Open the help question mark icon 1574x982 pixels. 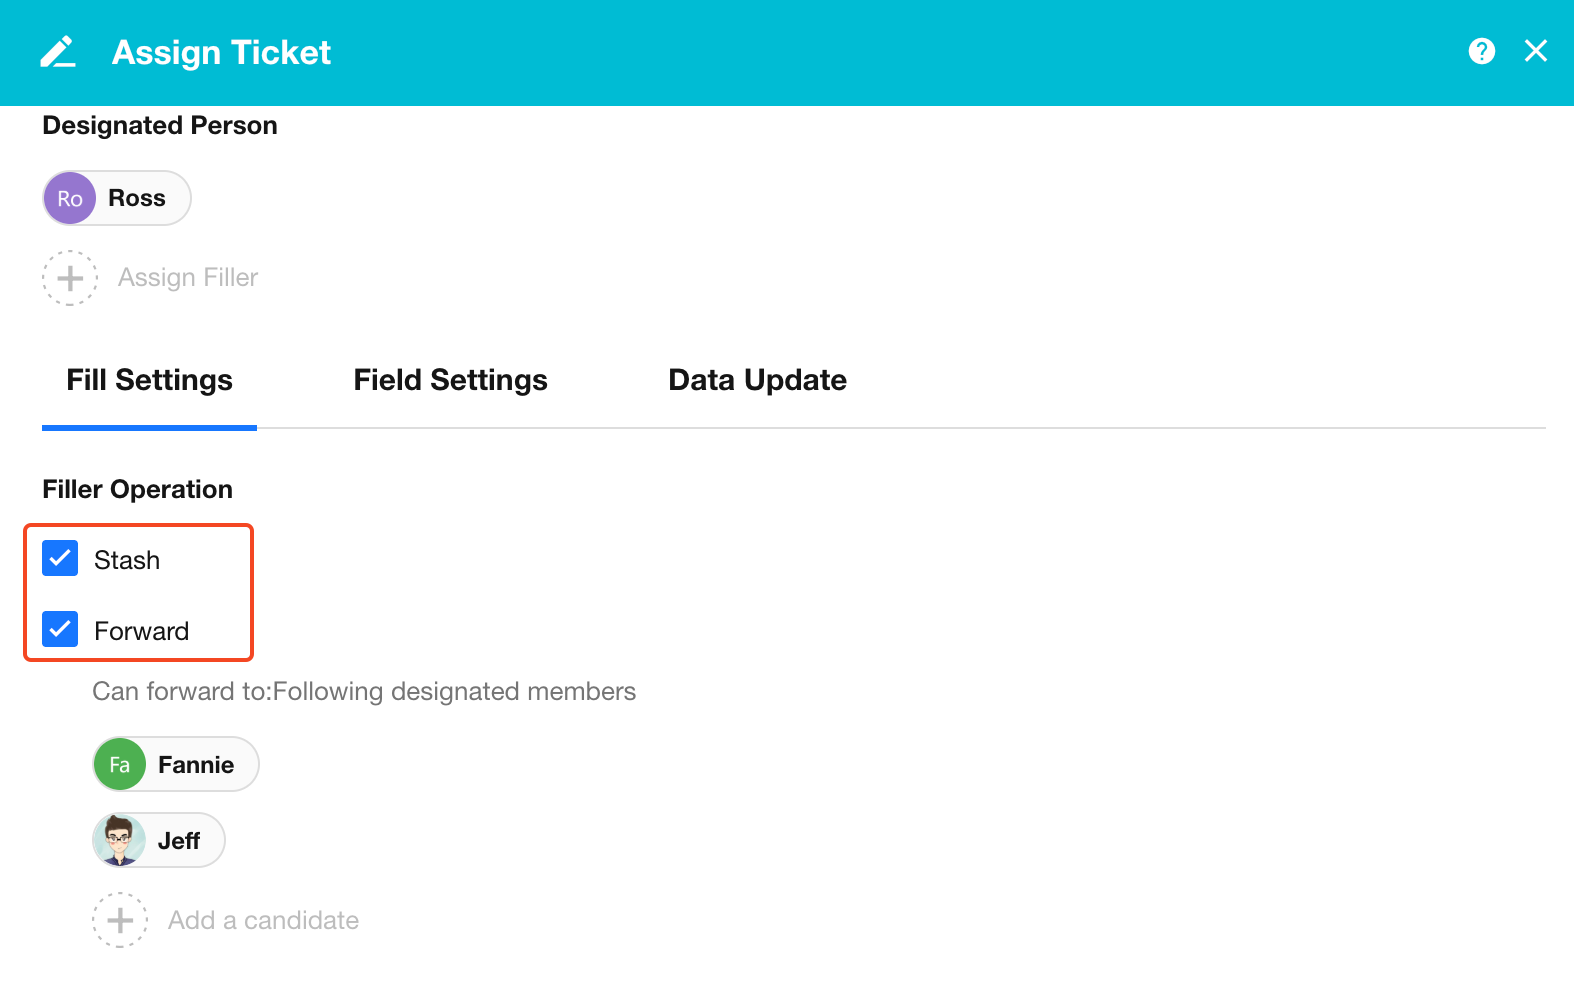point(1481,51)
